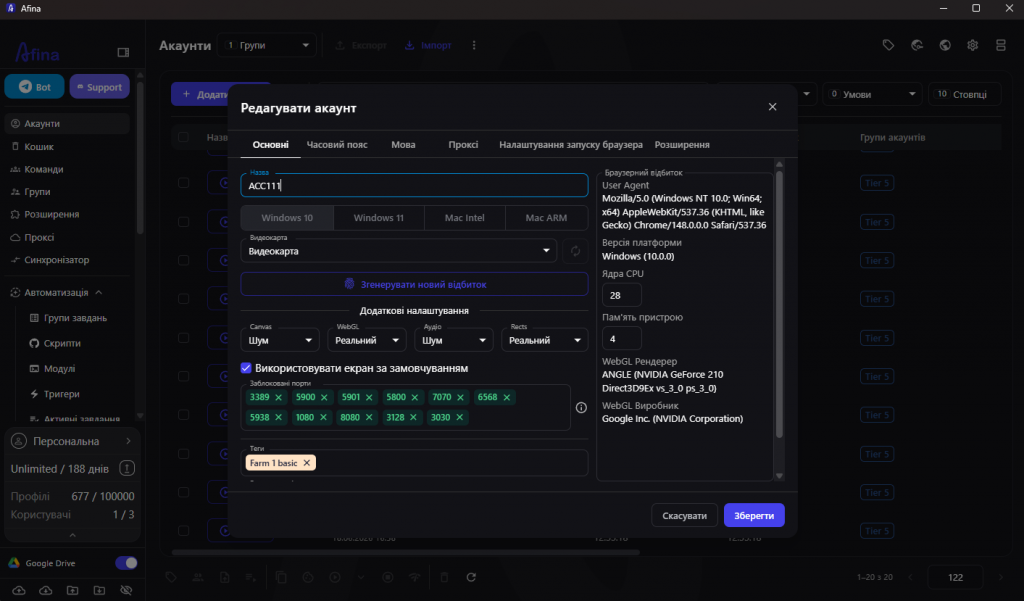This screenshot has width=1024, height=601.
Task: Open the globe key proxy icon
Action: [x=917, y=45]
